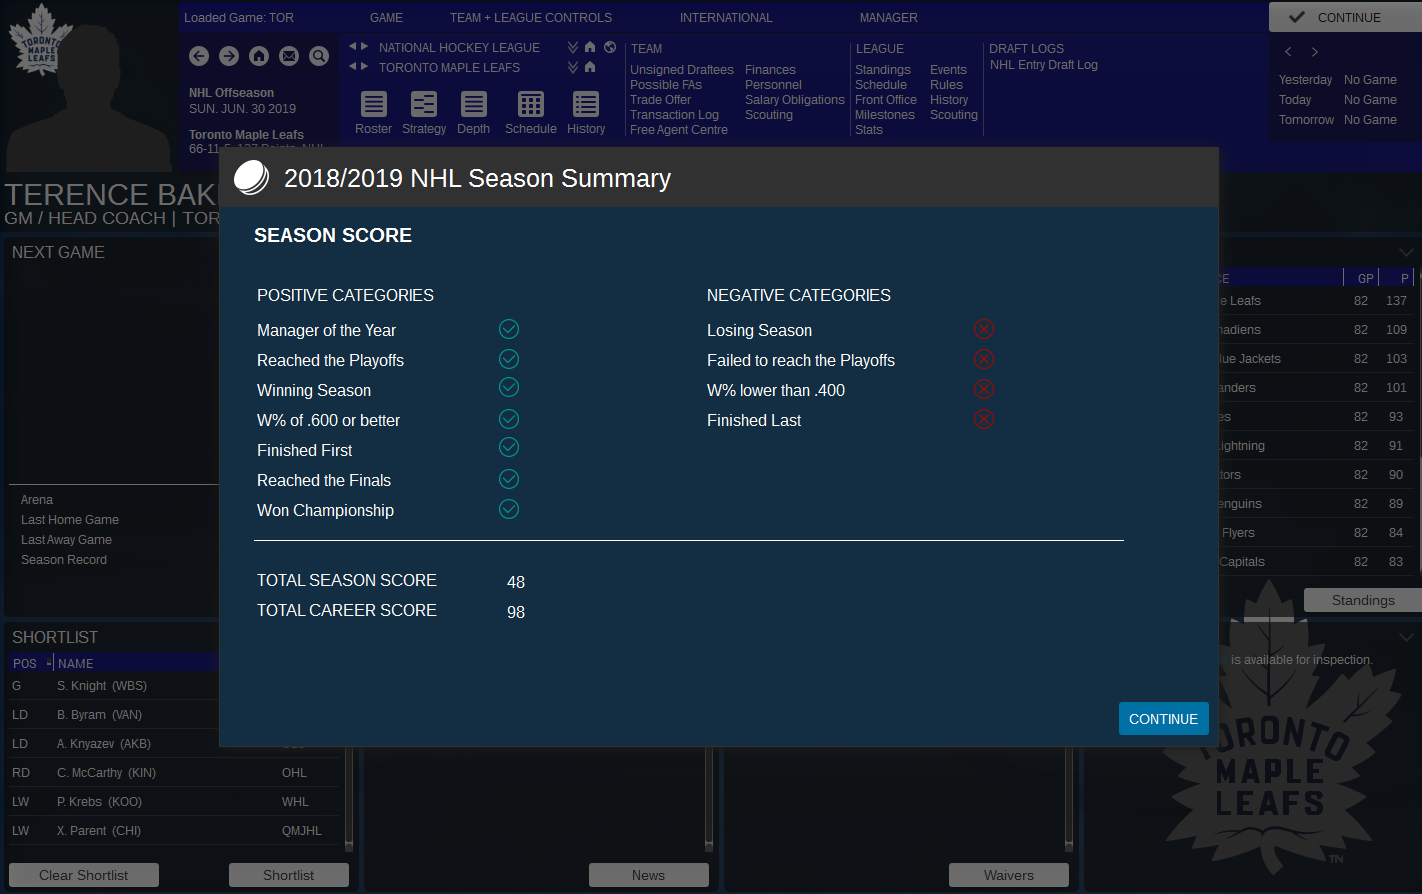Open the Roster screen icon
Image resolution: width=1422 pixels, height=894 pixels.
(374, 104)
